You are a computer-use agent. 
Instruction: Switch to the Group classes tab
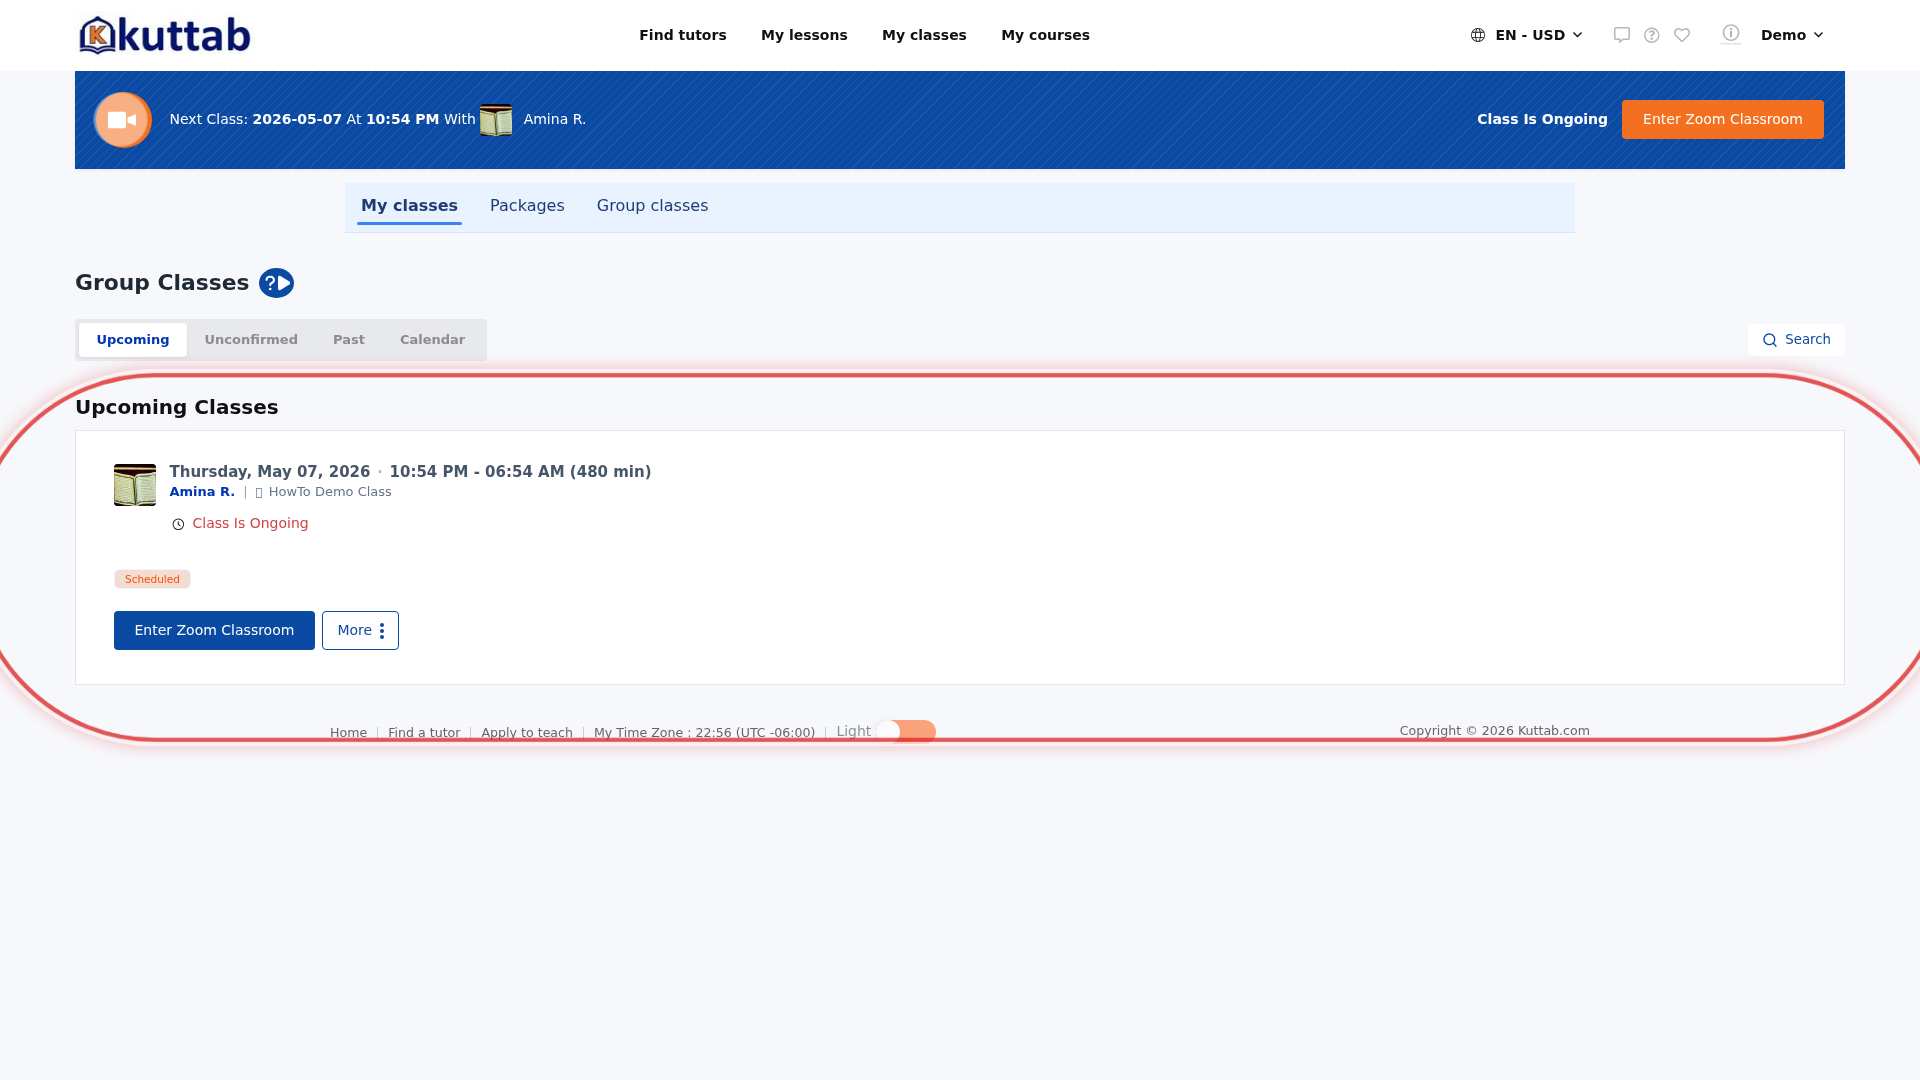652,206
